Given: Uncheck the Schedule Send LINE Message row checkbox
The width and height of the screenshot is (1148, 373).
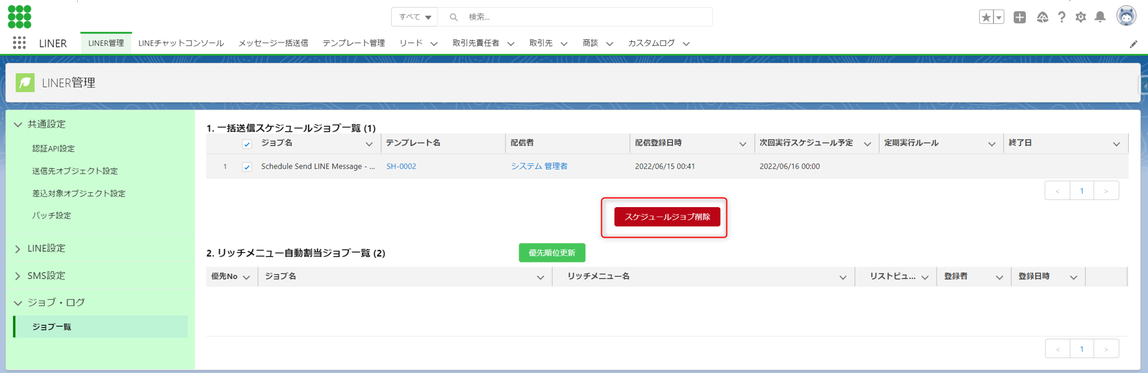Looking at the screenshot, I should tap(247, 166).
